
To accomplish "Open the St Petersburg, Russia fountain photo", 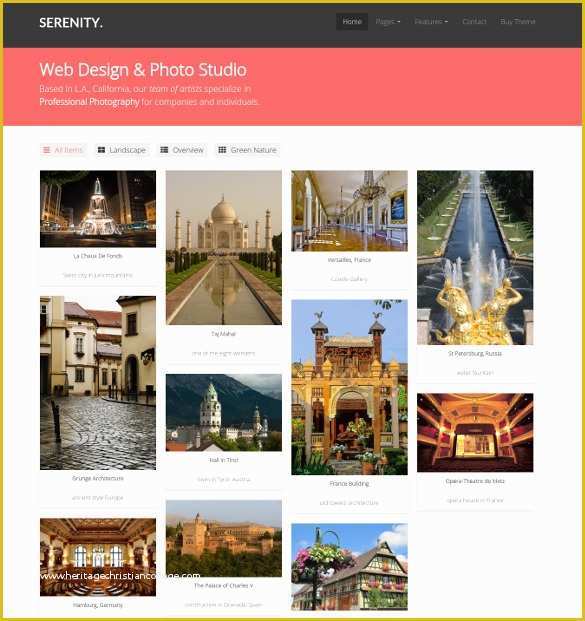I will pyautogui.click(x=475, y=257).
